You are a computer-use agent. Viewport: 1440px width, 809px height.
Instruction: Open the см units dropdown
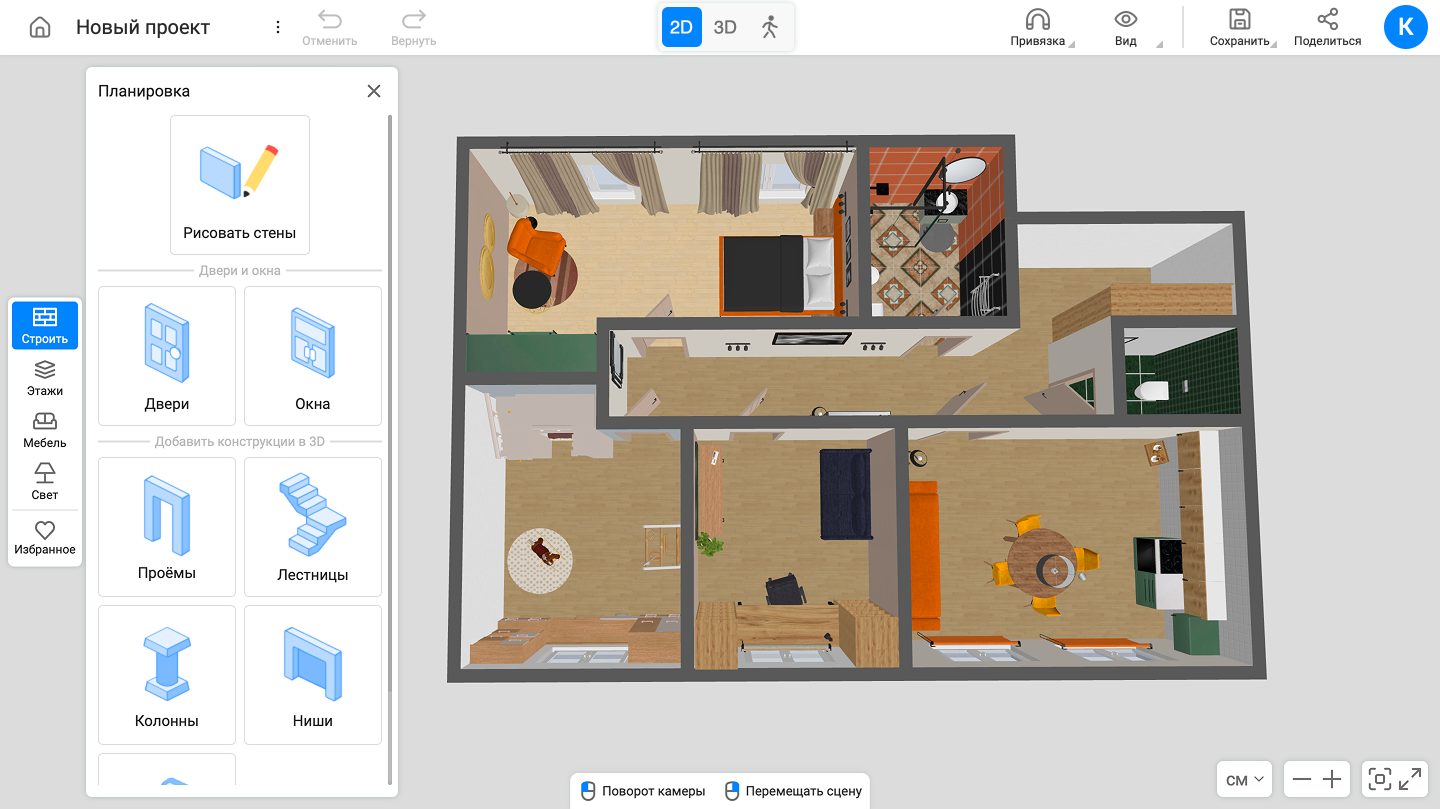click(1245, 780)
